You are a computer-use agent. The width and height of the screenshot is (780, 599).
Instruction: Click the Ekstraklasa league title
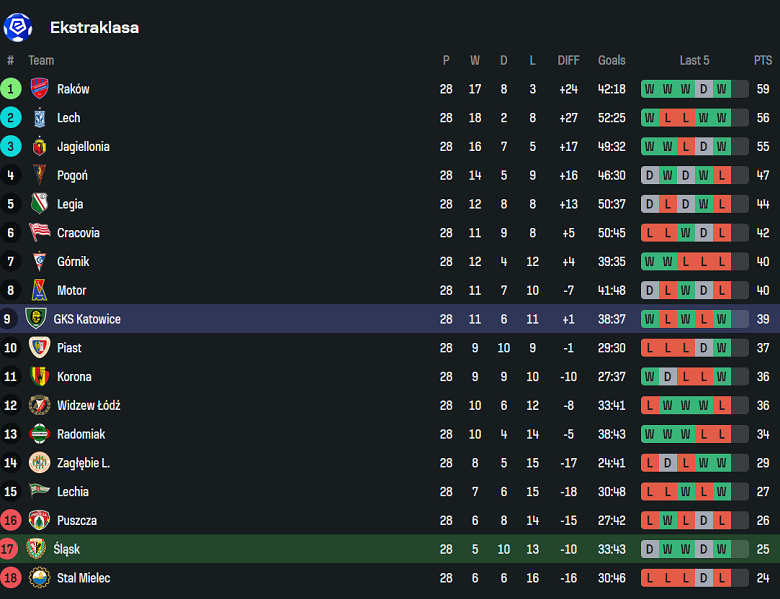pos(94,28)
